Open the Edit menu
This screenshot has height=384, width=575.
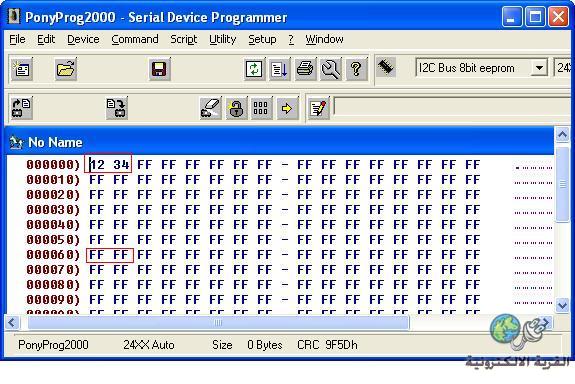(x=46, y=39)
